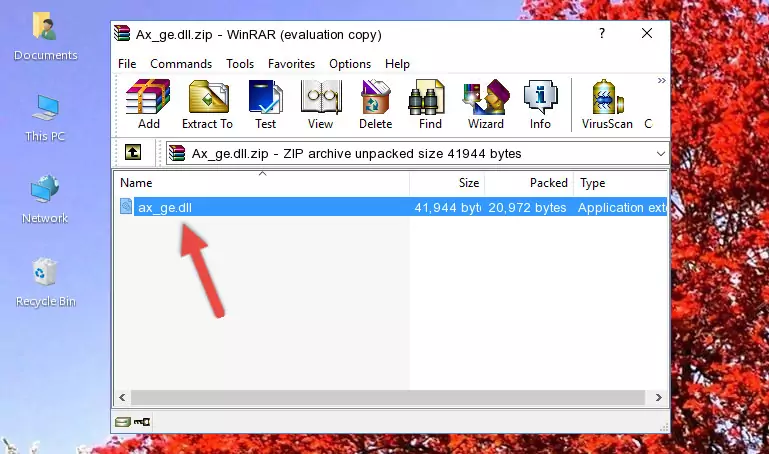Click the Add toolbar icon
This screenshot has height=454, width=769.
point(148,104)
